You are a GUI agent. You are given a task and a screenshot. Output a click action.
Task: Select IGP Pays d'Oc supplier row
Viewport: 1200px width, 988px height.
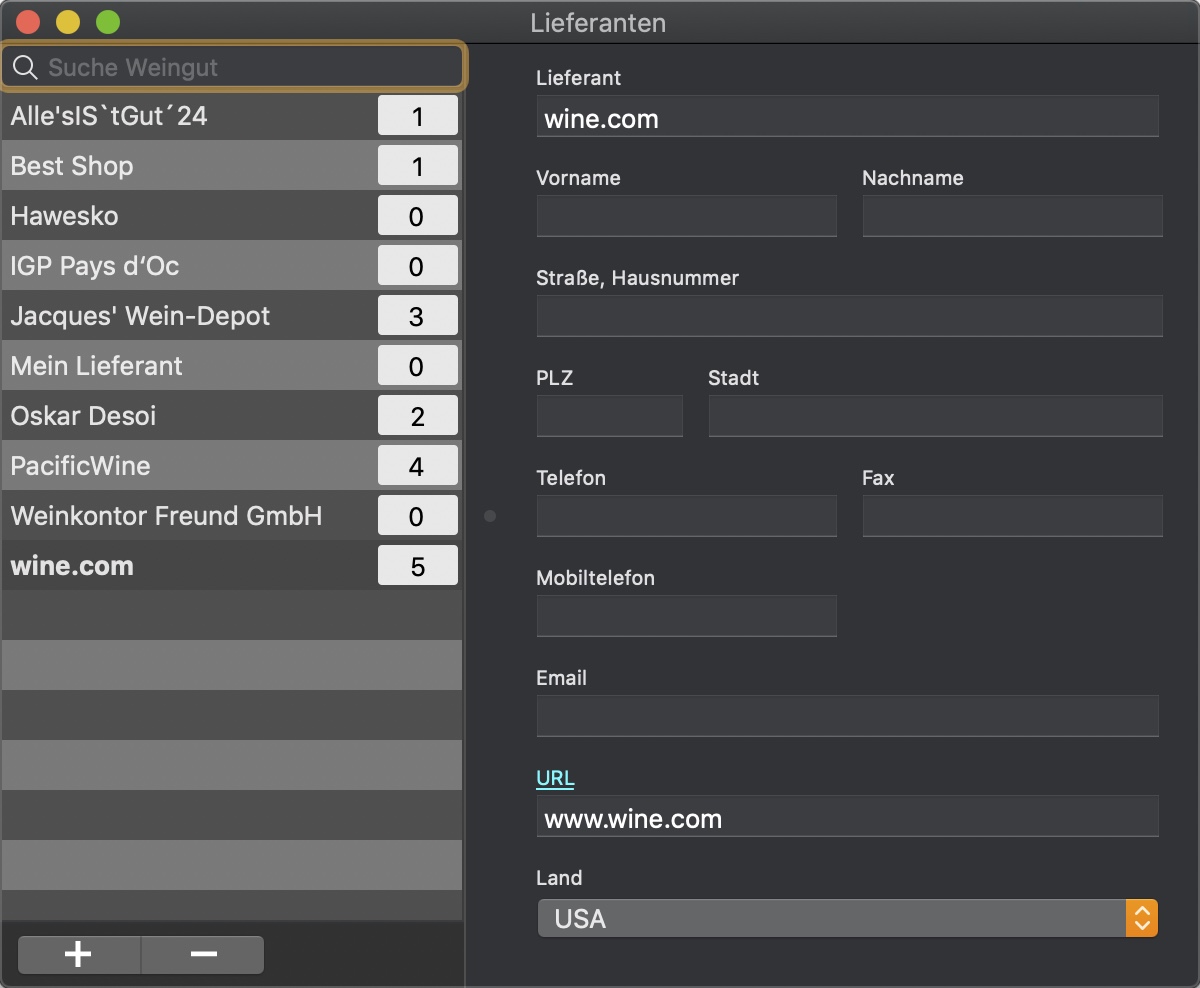(x=232, y=266)
